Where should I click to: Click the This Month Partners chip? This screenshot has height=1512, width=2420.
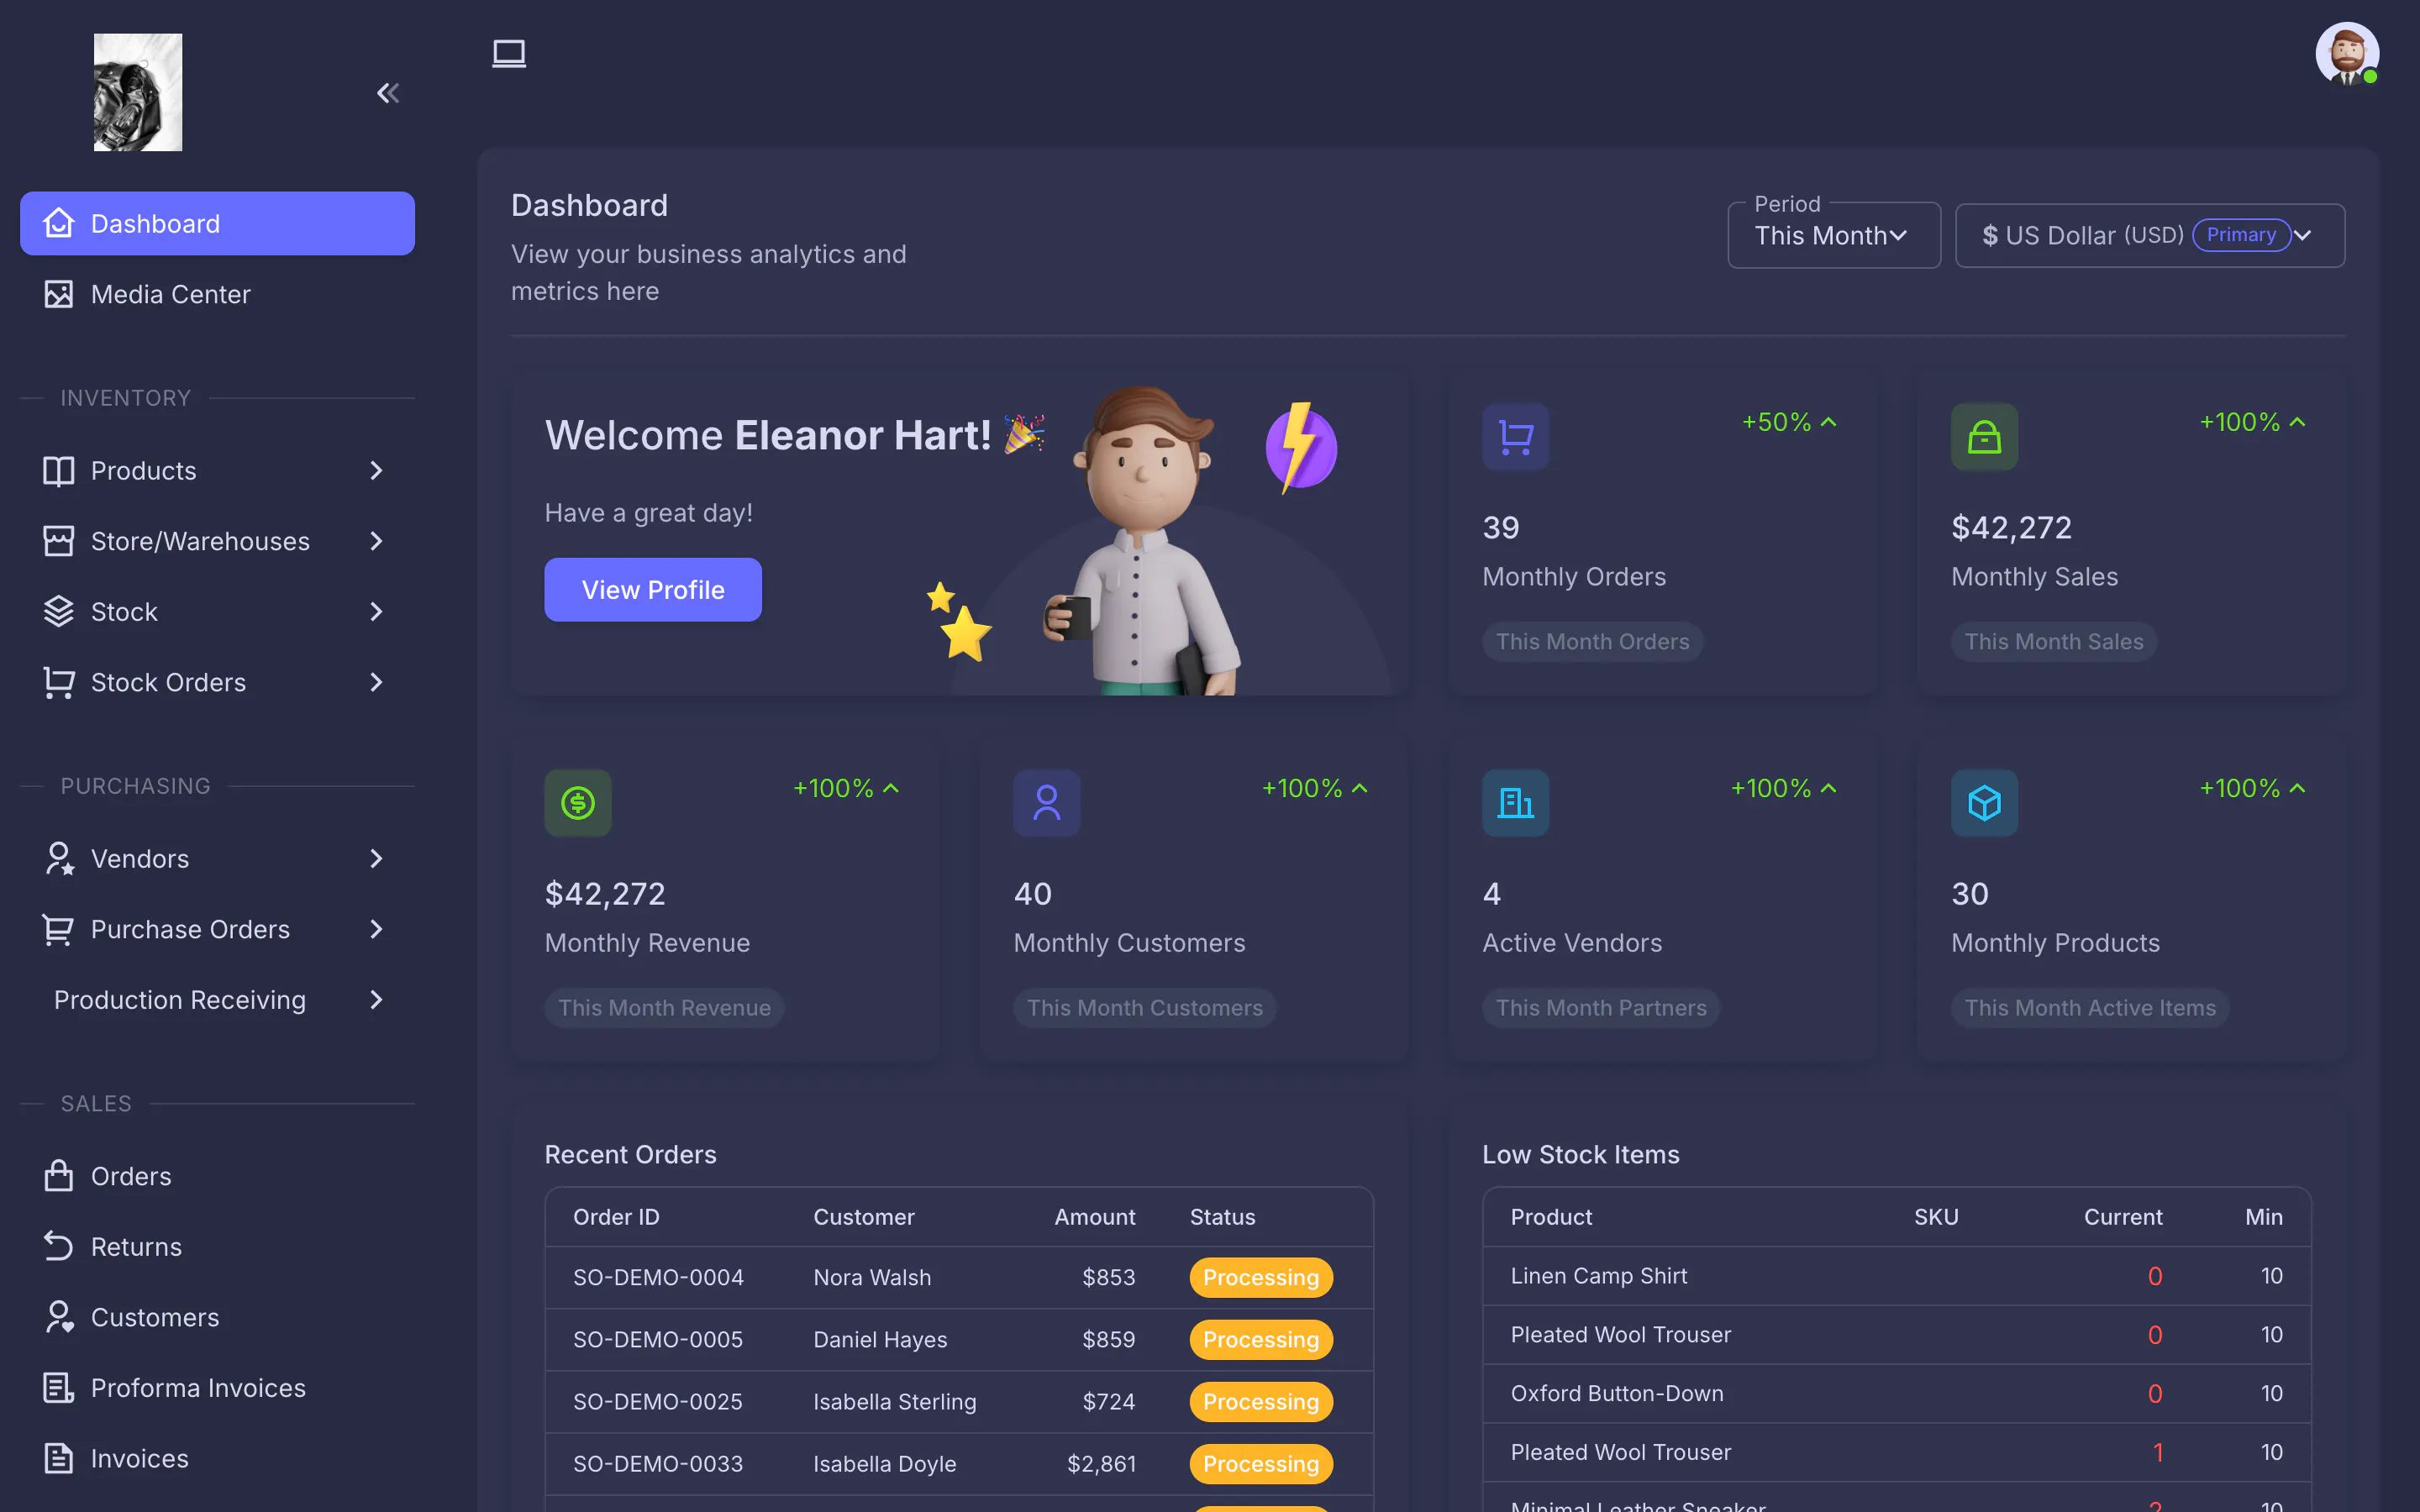[1601, 1008]
